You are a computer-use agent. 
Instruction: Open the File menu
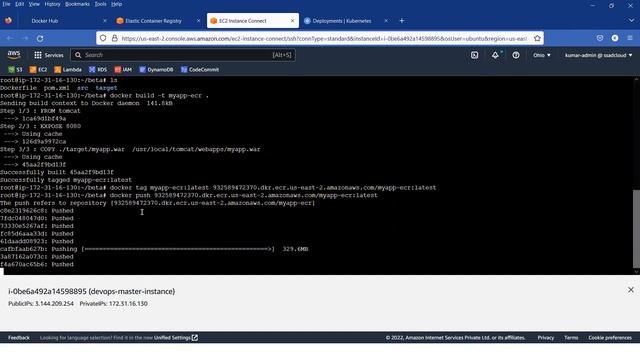[x=6, y=4]
